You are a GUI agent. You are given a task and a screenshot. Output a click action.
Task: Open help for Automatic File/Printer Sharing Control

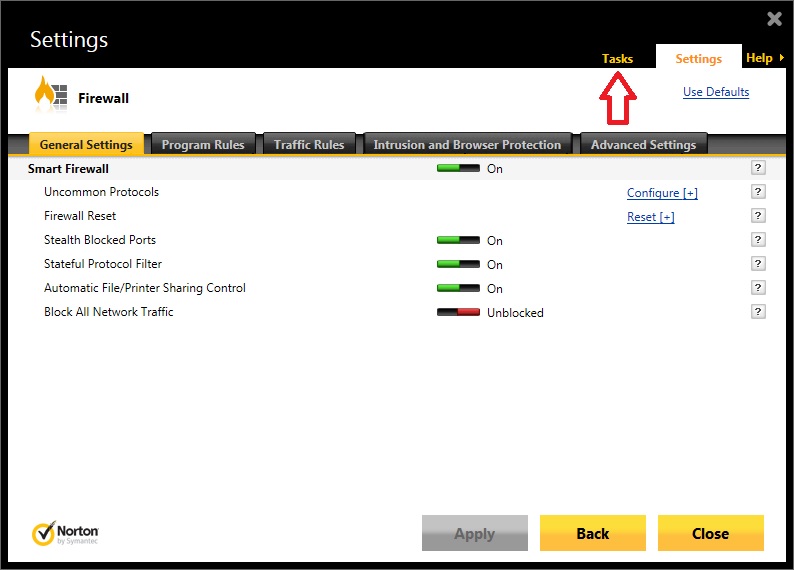pyautogui.click(x=758, y=288)
